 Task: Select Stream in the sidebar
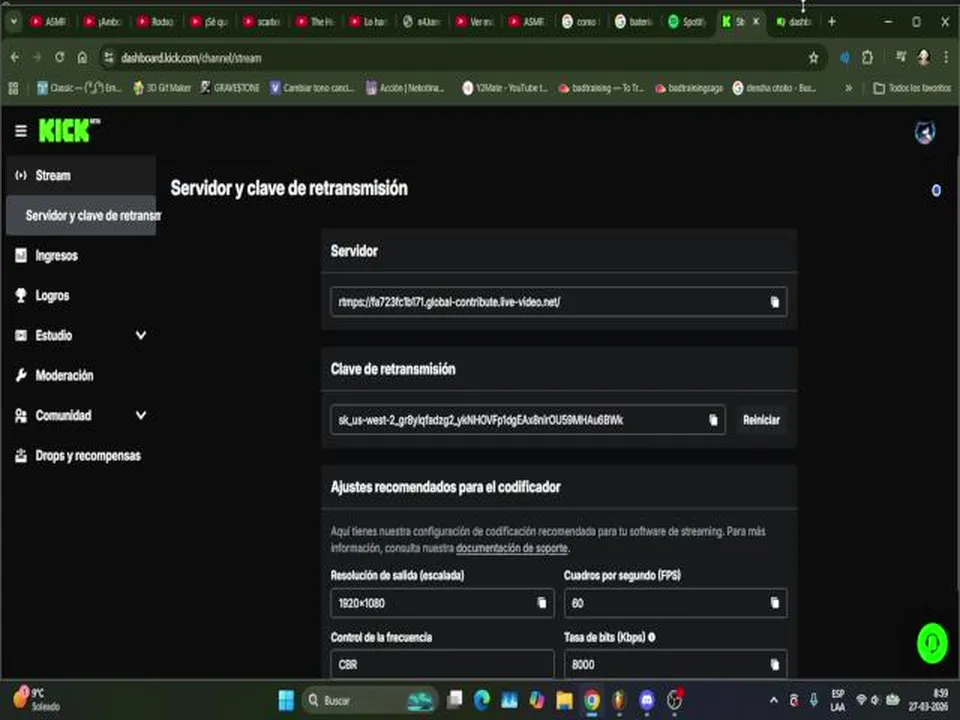pyautogui.click(x=81, y=176)
